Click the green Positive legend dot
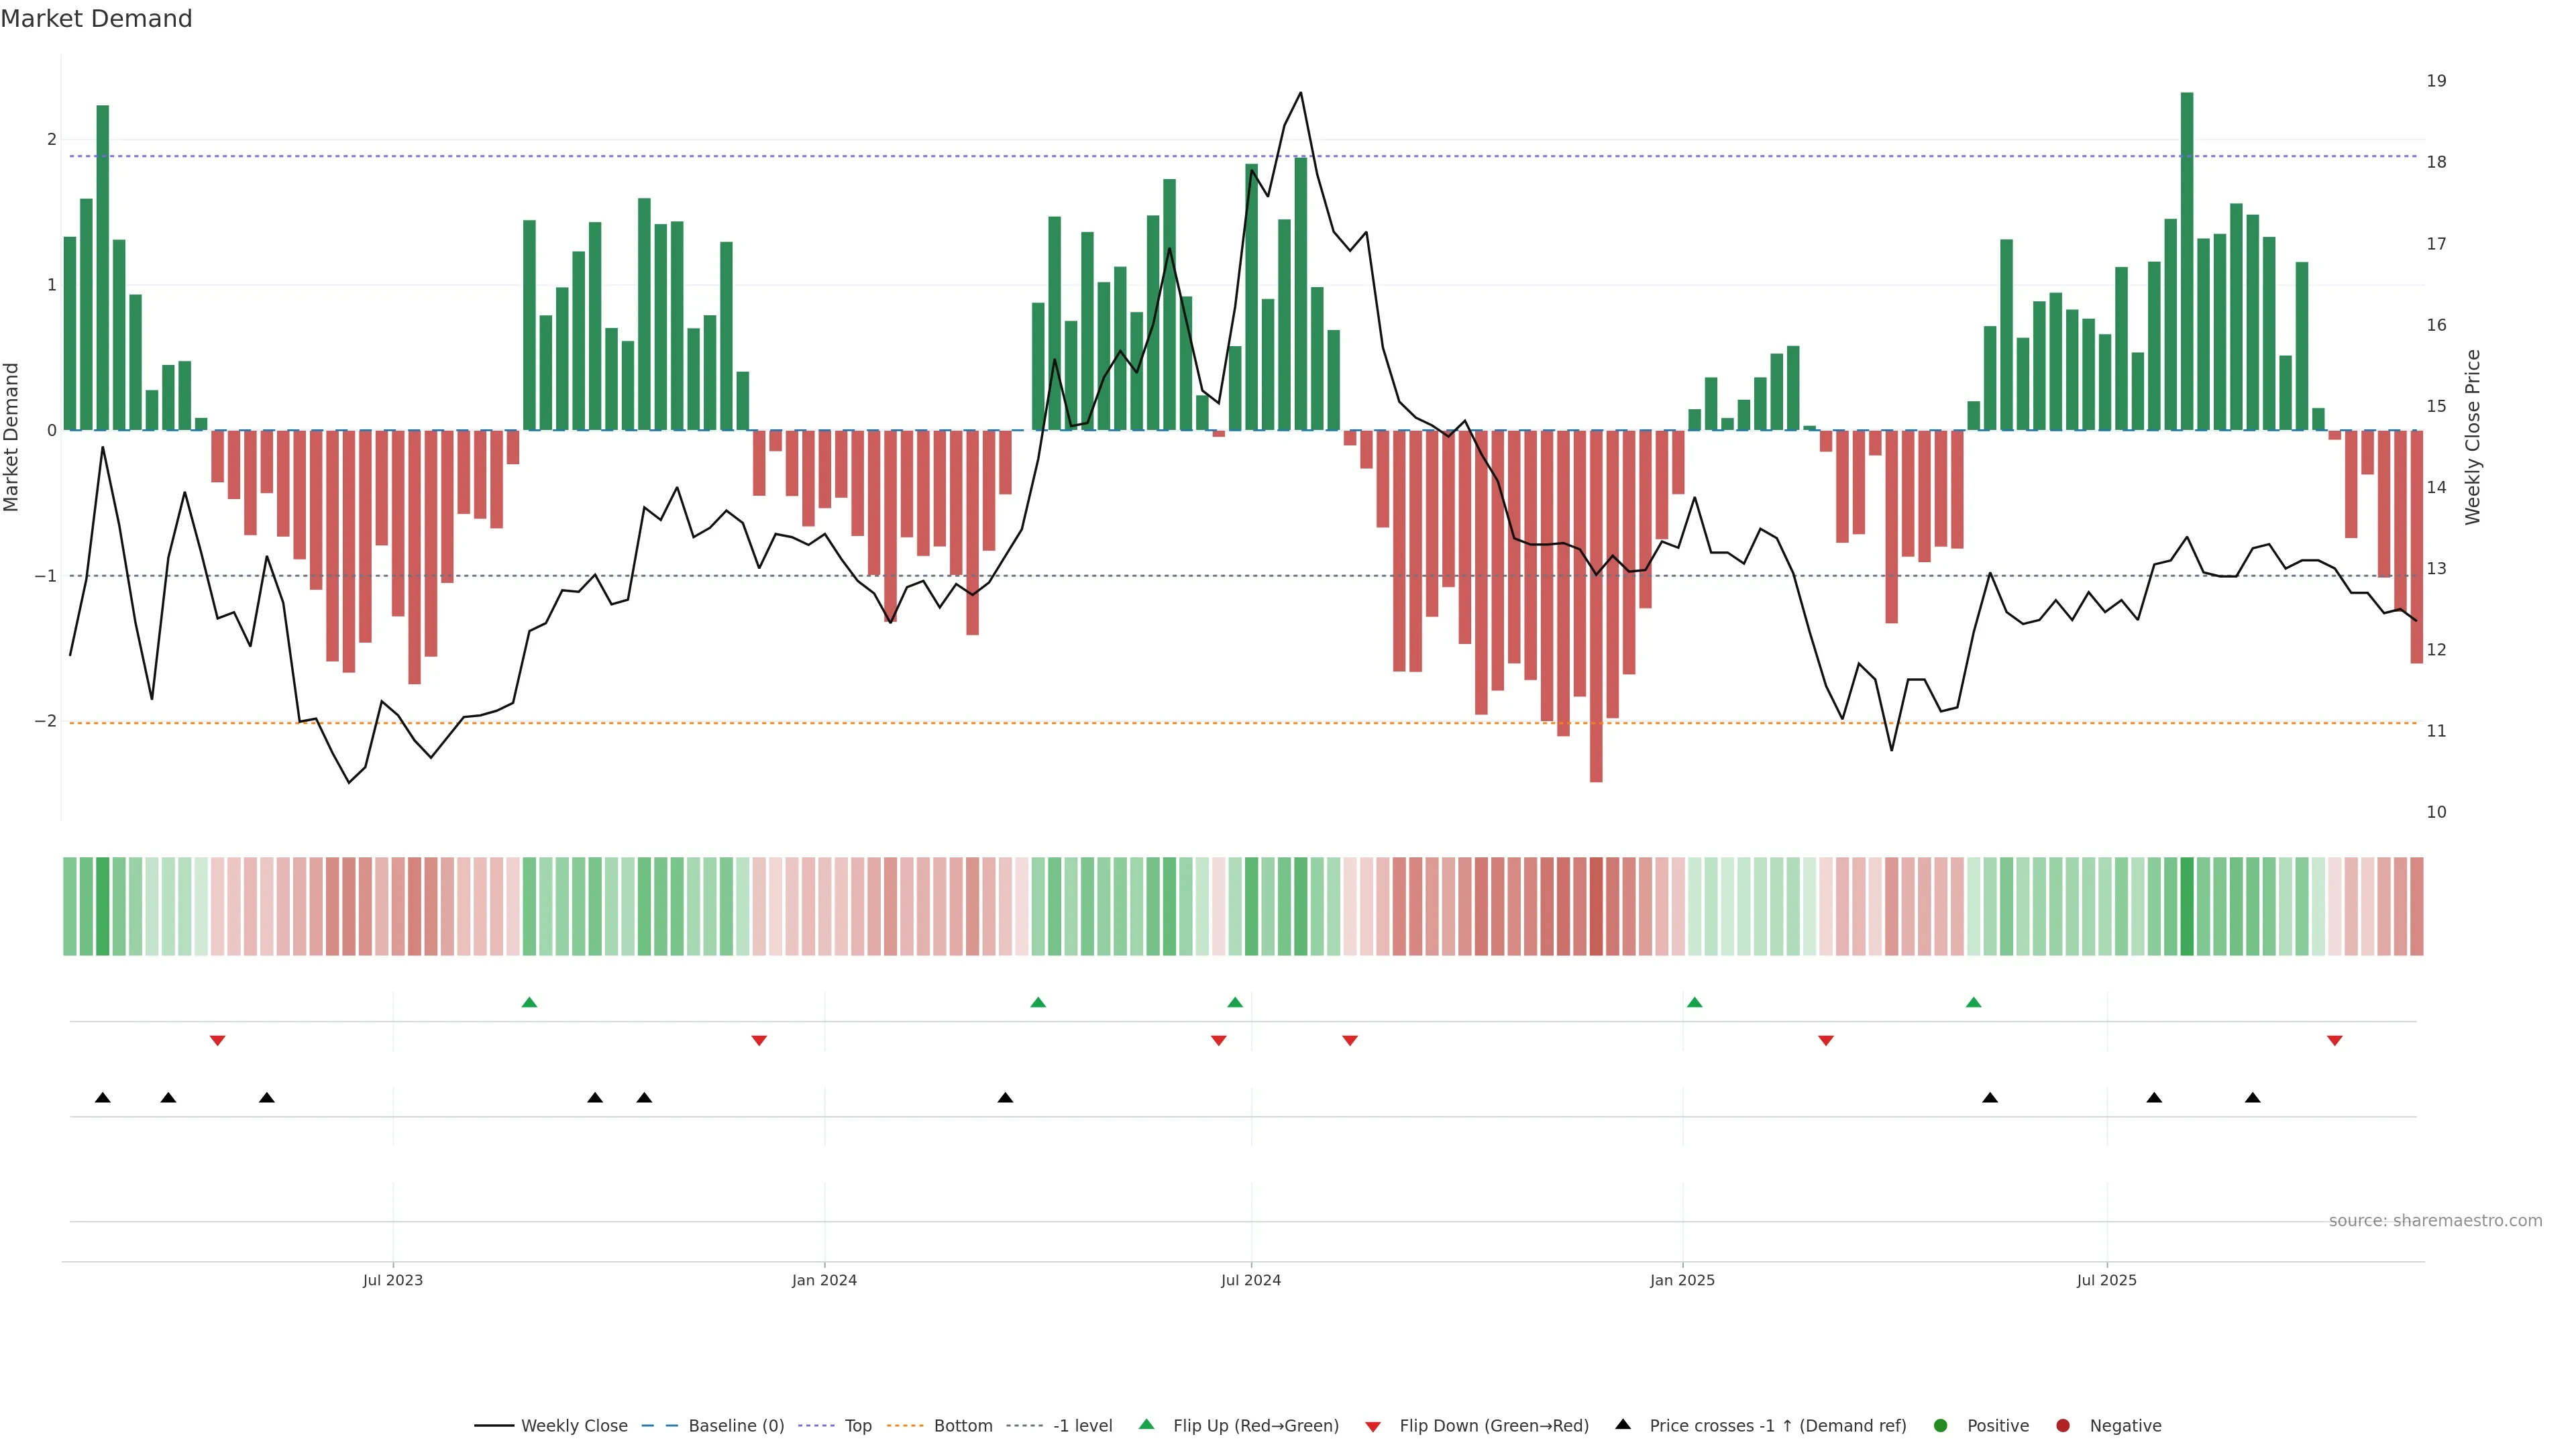The height and width of the screenshot is (1449, 2576). 1941,1425
